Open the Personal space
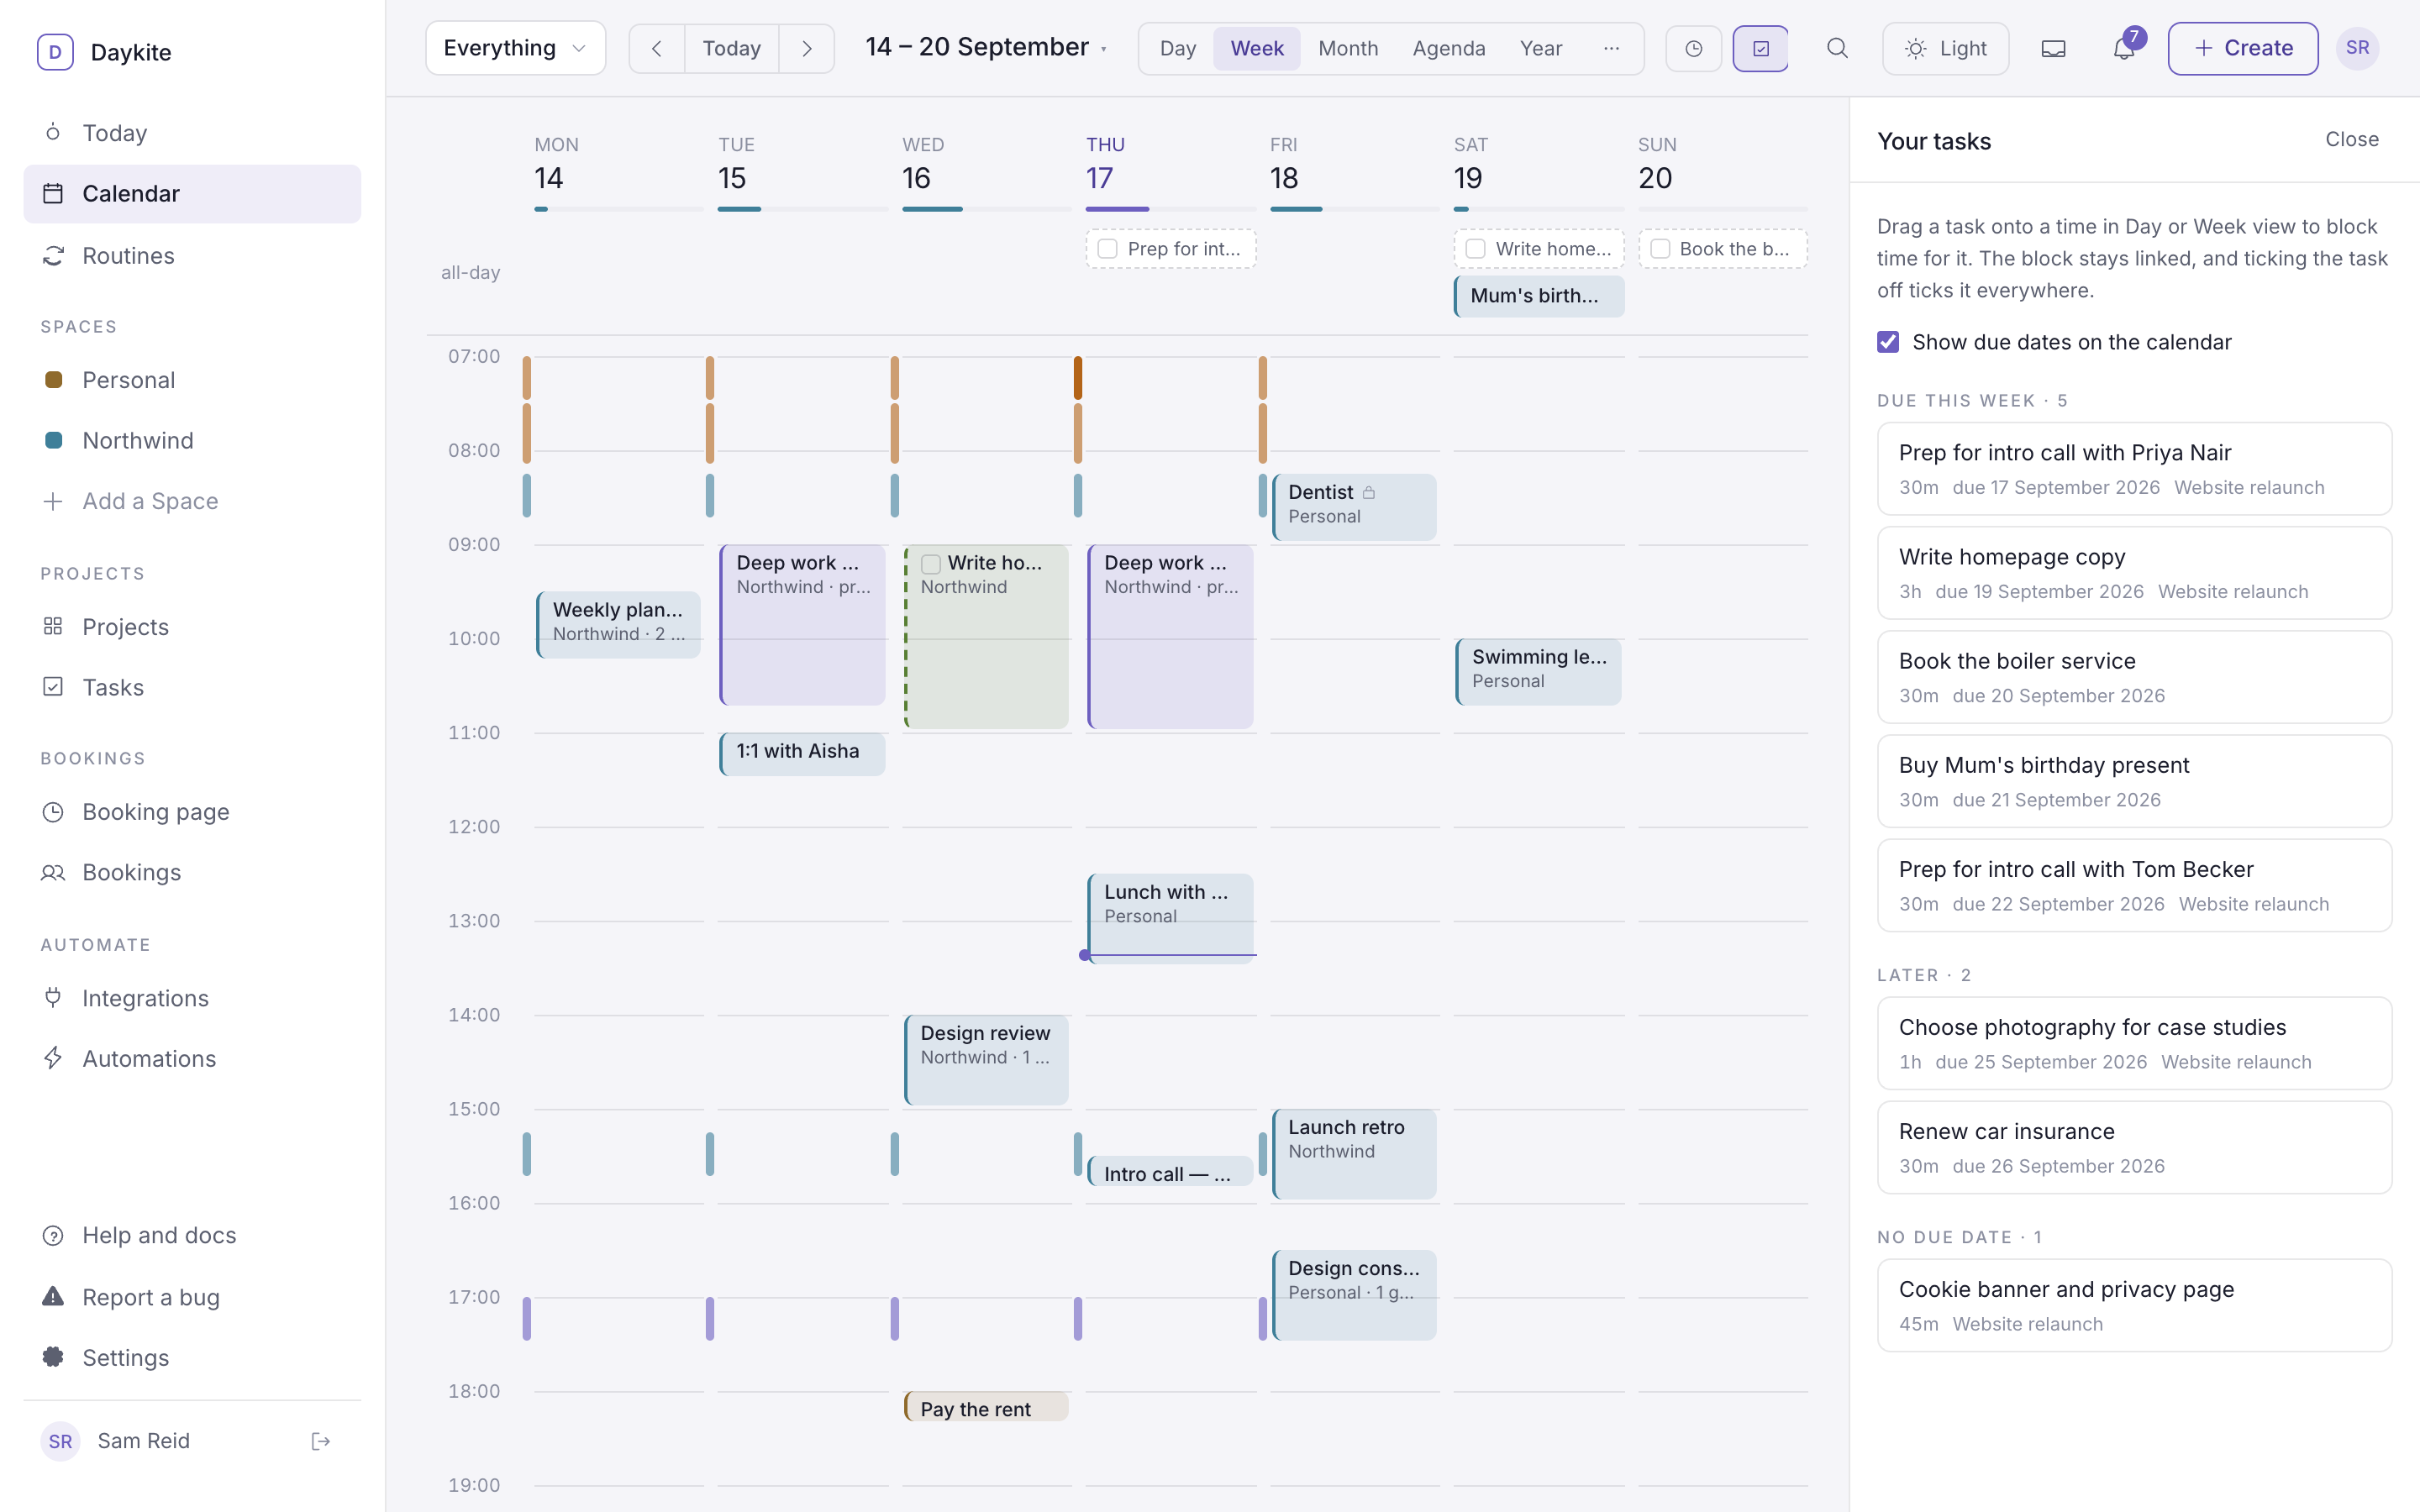The width and height of the screenshot is (2420, 1512). coord(192,380)
